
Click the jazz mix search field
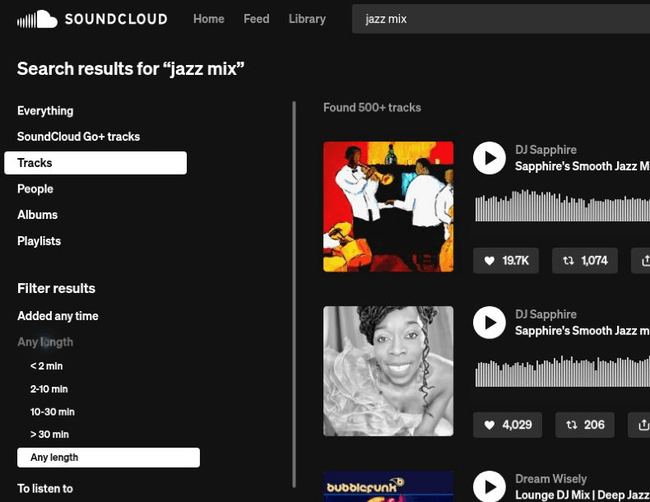pos(501,19)
